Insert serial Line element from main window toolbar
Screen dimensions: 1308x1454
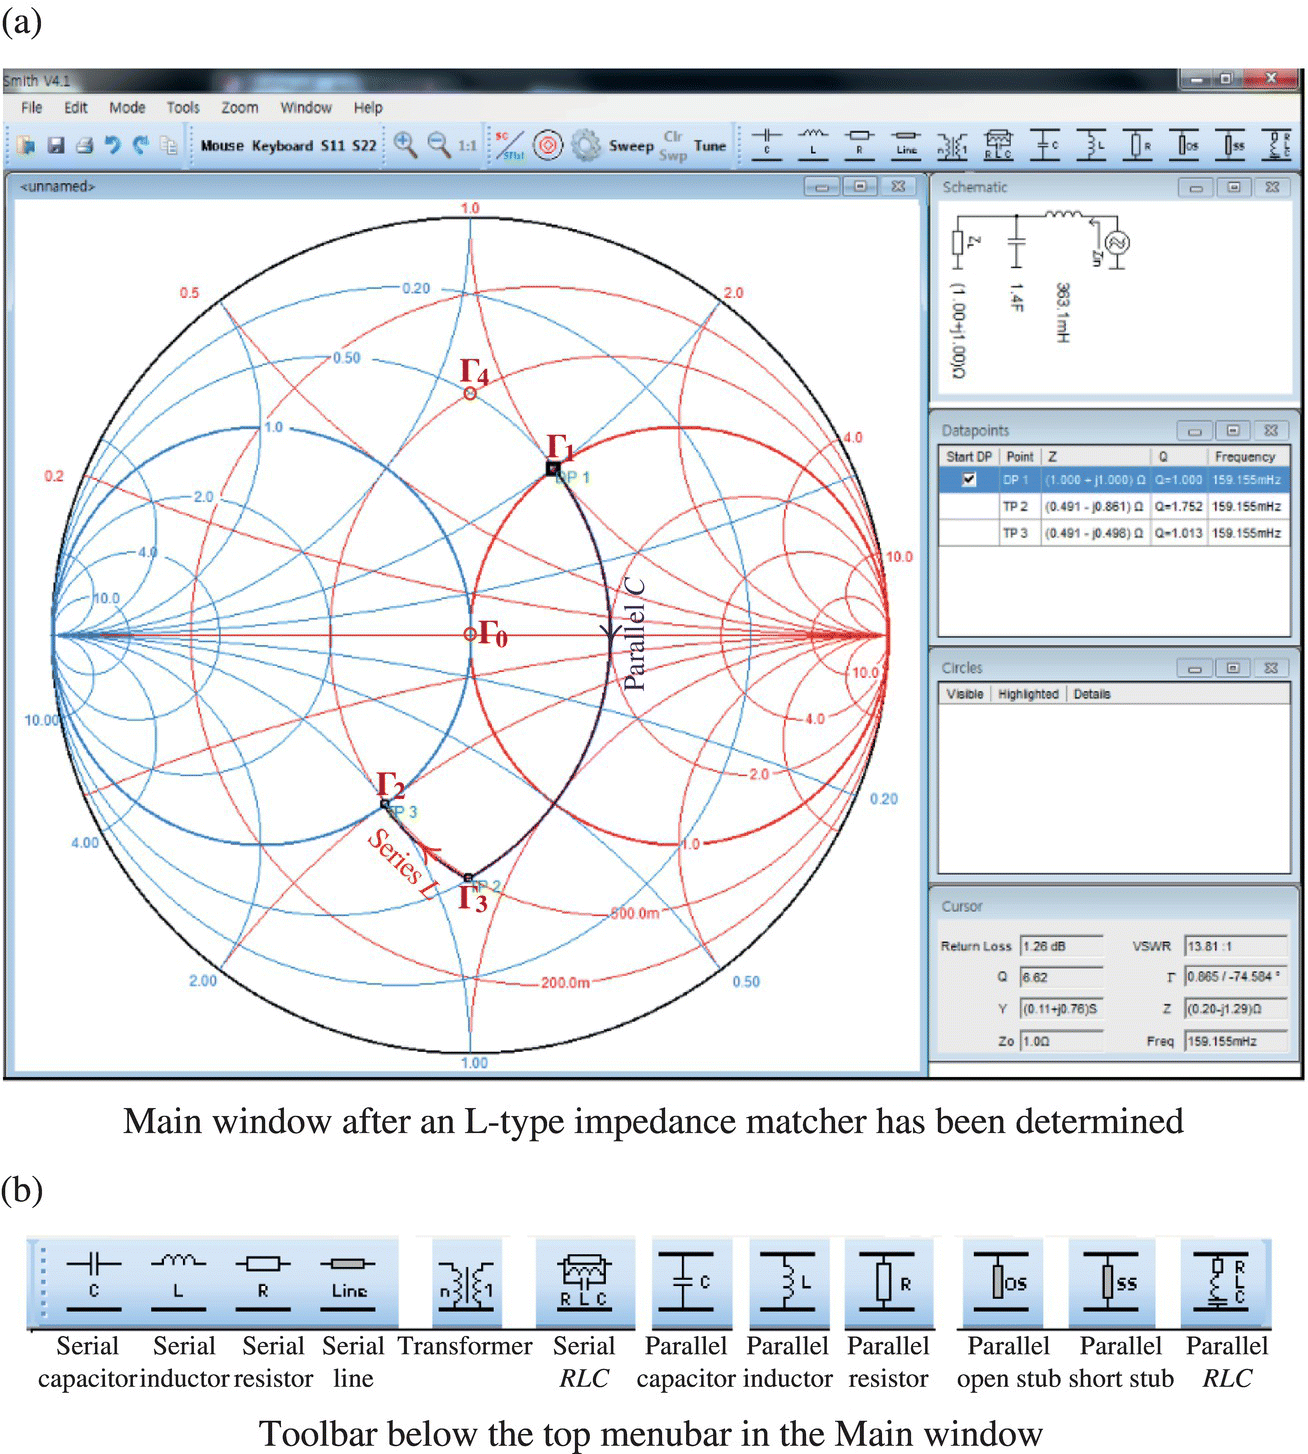click(905, 145)
